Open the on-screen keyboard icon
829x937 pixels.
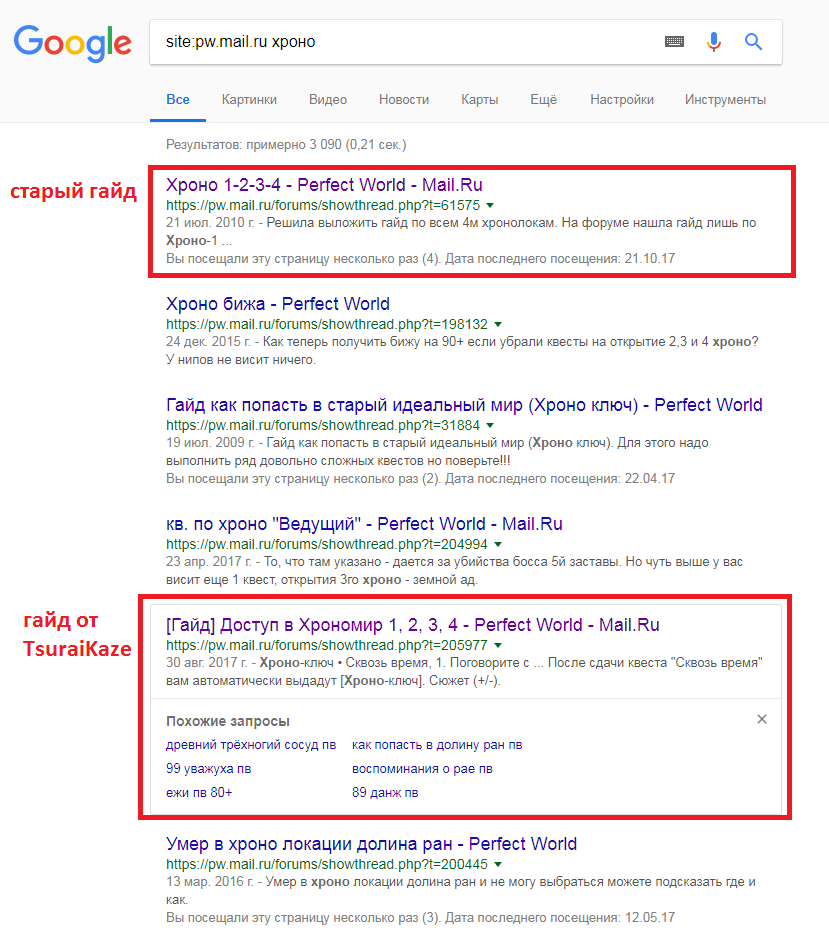(x=674, y=42)
